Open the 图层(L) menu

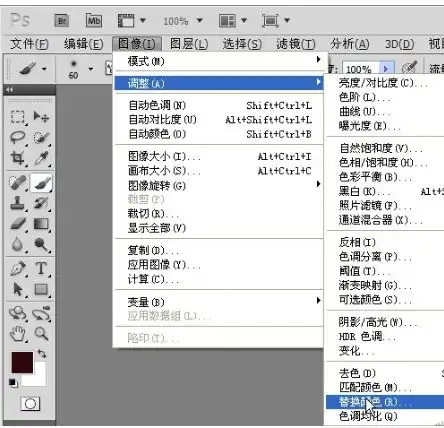[x=189, y=44]
